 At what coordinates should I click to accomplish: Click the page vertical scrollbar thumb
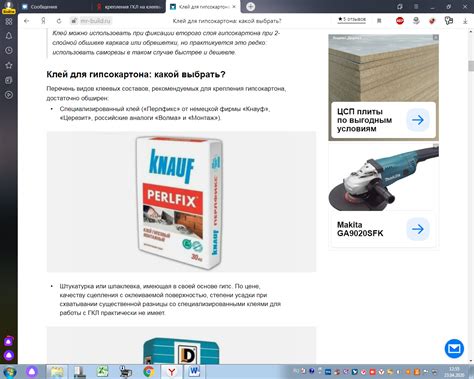471,66
